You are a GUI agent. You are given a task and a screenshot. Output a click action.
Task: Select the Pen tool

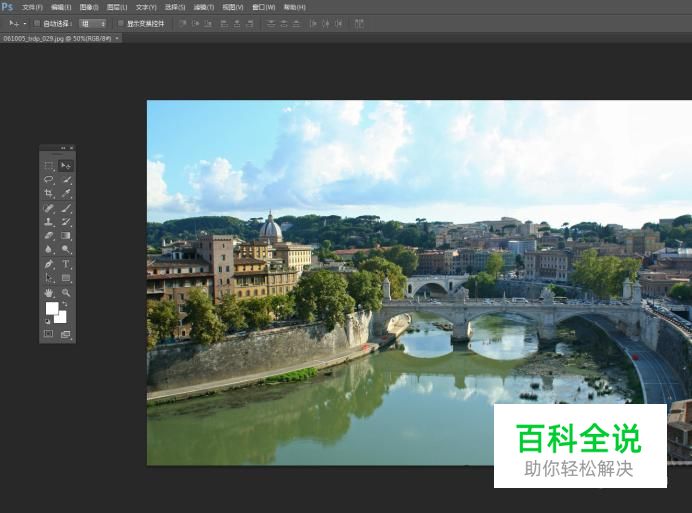pyautogui.click(x=49, y=264)
